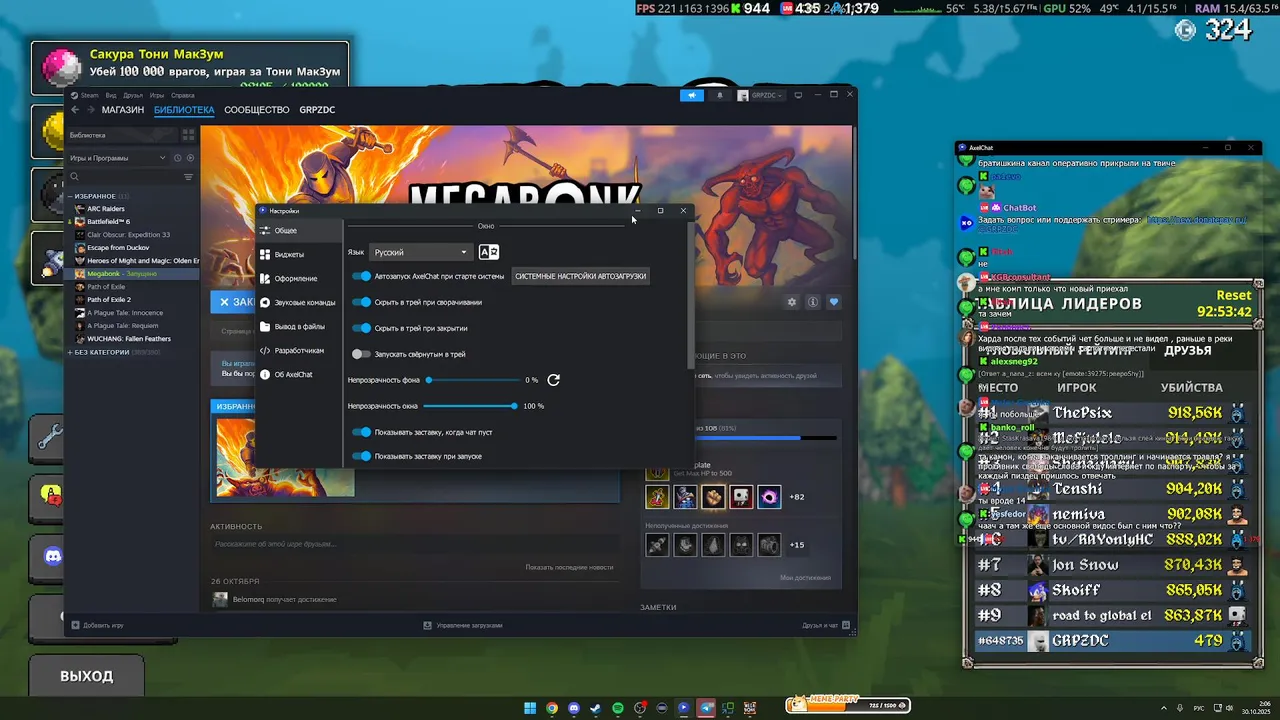Toggle hide to tray when minimizing

[362, 302]
